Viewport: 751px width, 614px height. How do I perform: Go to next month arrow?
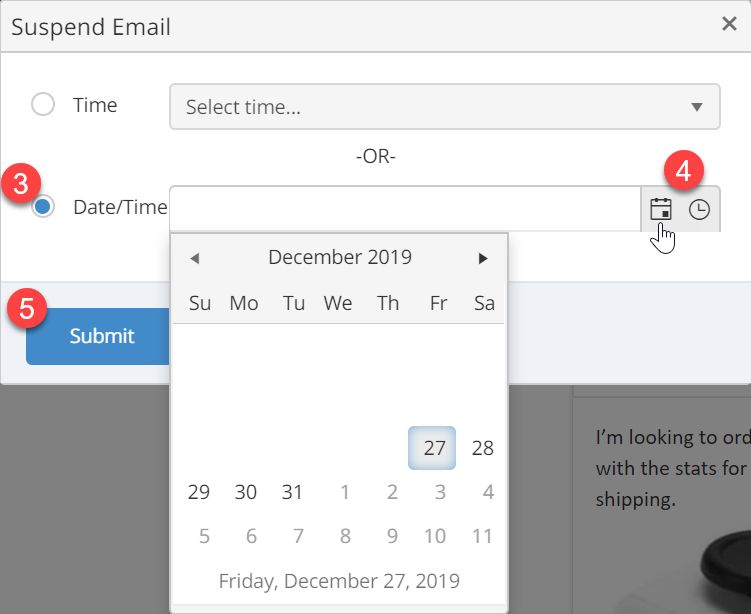click(483, 259)
